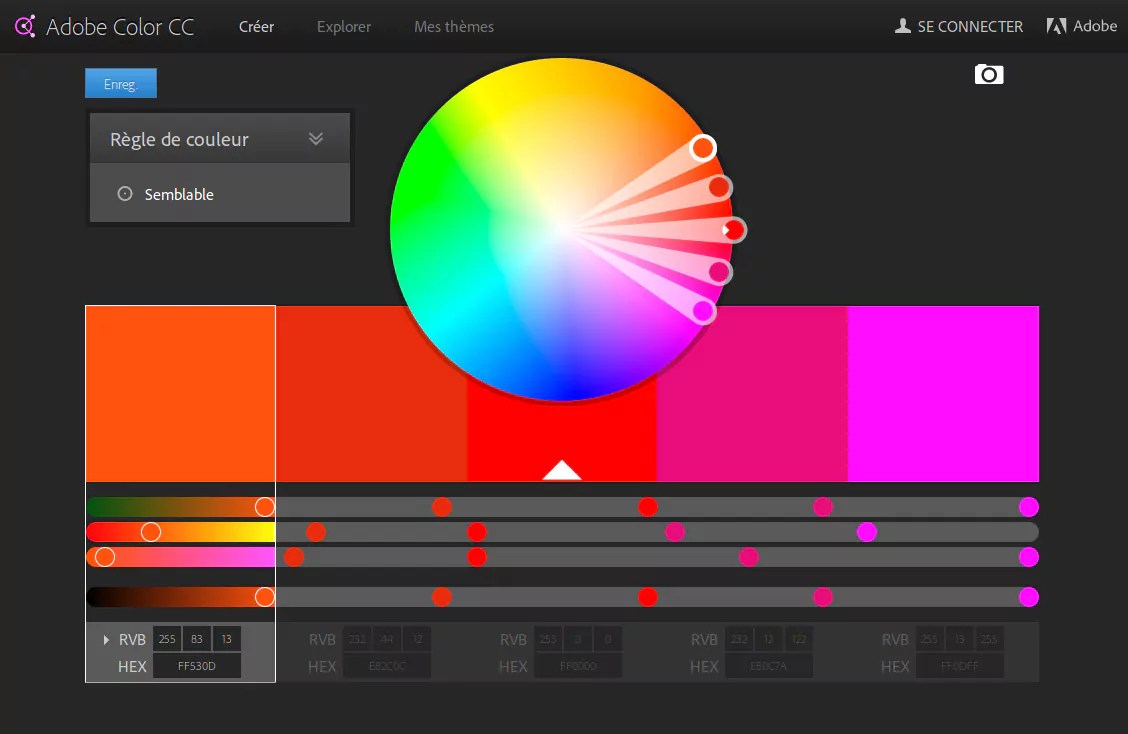Click the double chevron in the color rule panel
1128x734 pixels.
click(316, 138)
